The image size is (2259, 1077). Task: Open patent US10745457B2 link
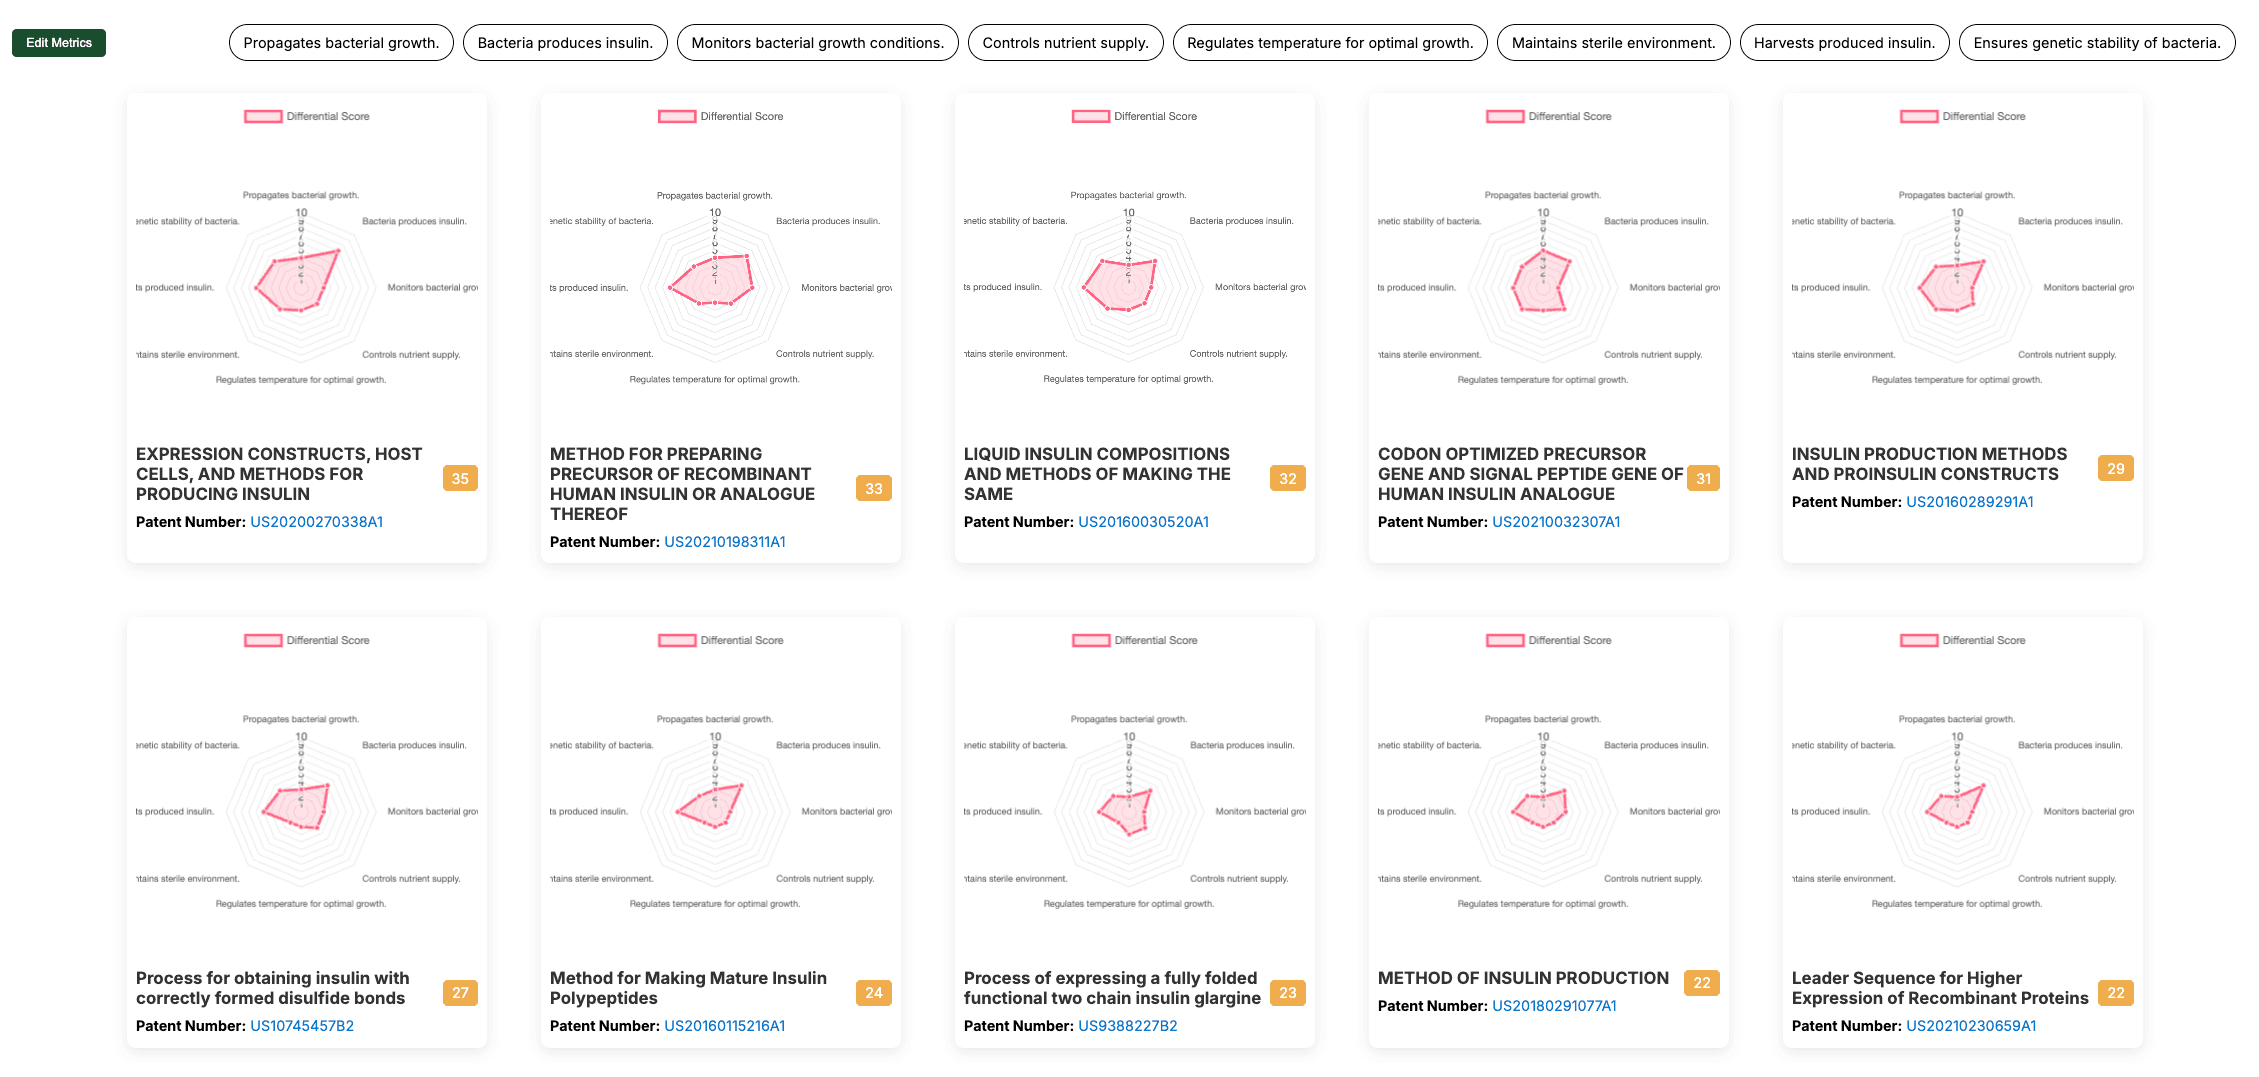302,1026
